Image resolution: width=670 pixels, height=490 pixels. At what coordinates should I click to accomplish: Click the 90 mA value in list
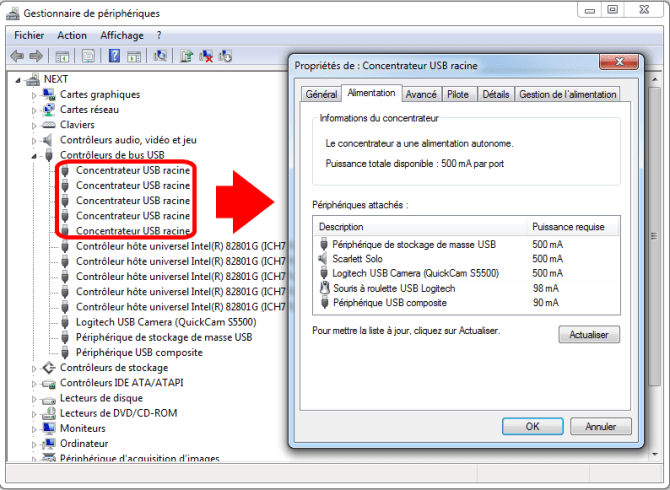546,302
